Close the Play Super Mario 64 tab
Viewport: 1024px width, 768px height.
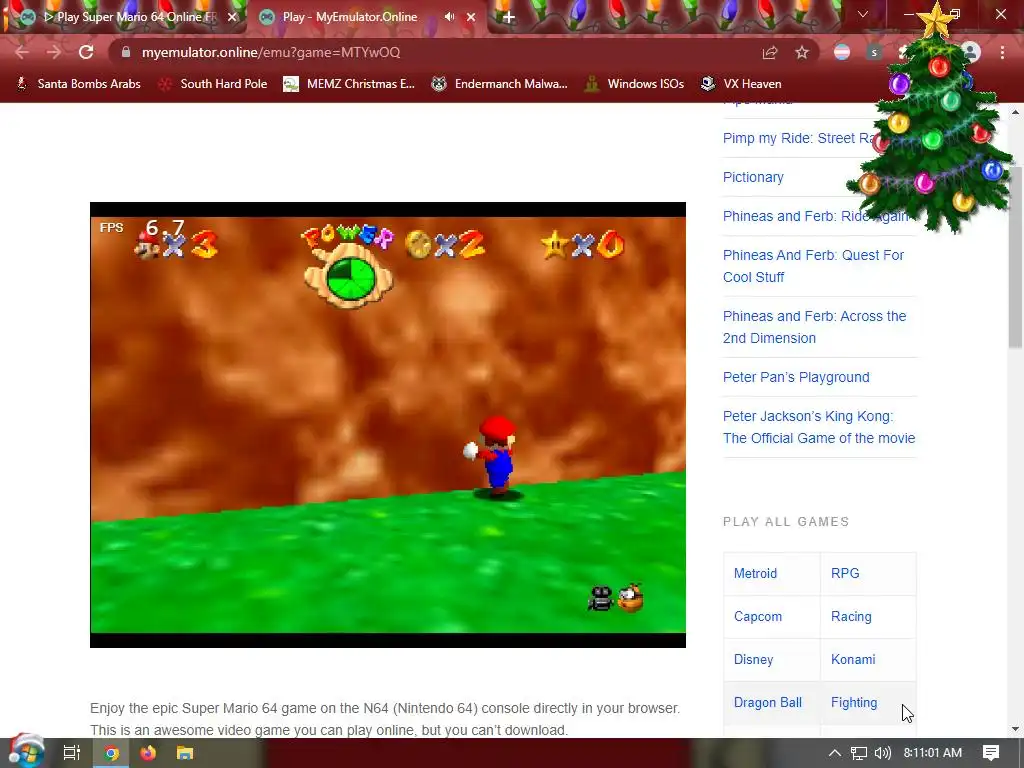[232, 17]
